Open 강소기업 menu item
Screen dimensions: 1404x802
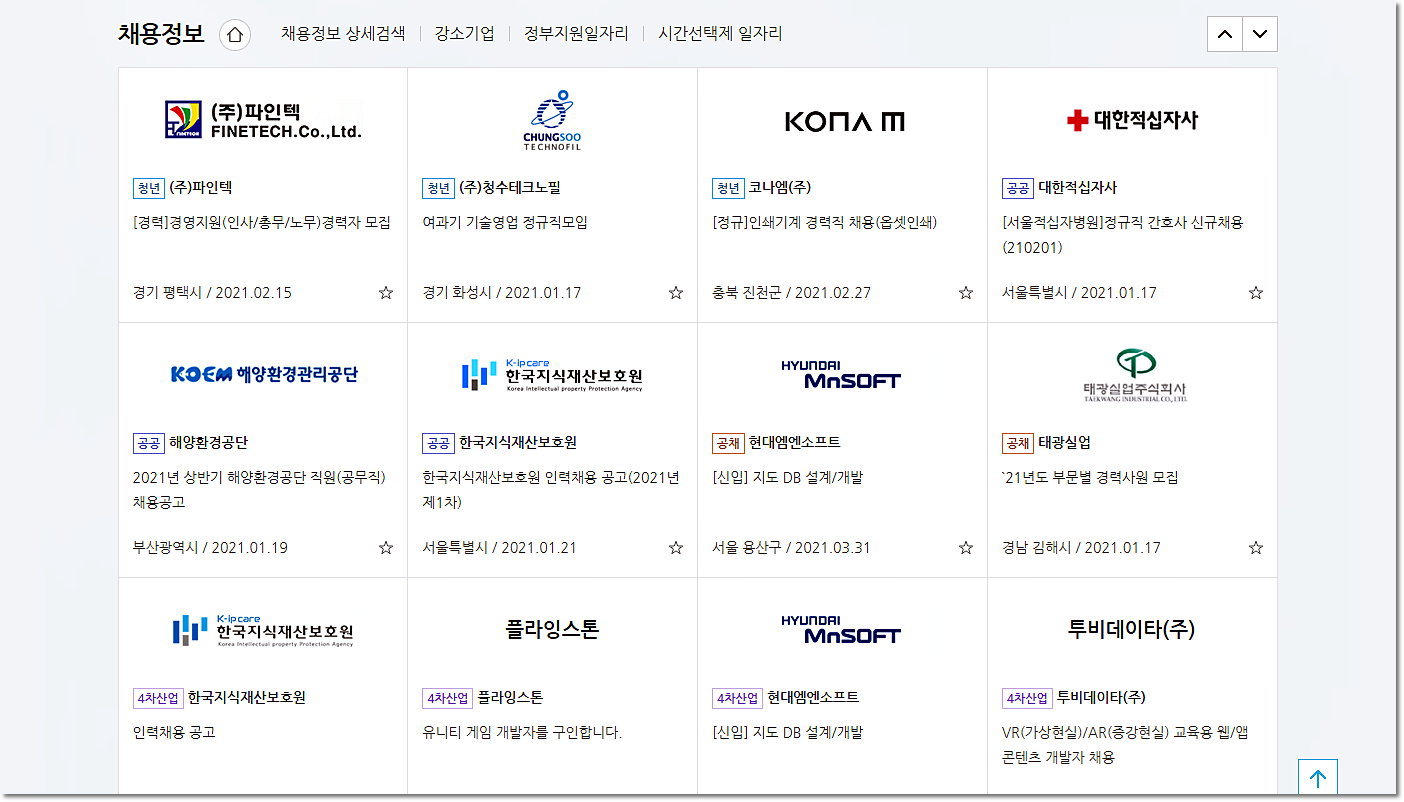[464, 34]
